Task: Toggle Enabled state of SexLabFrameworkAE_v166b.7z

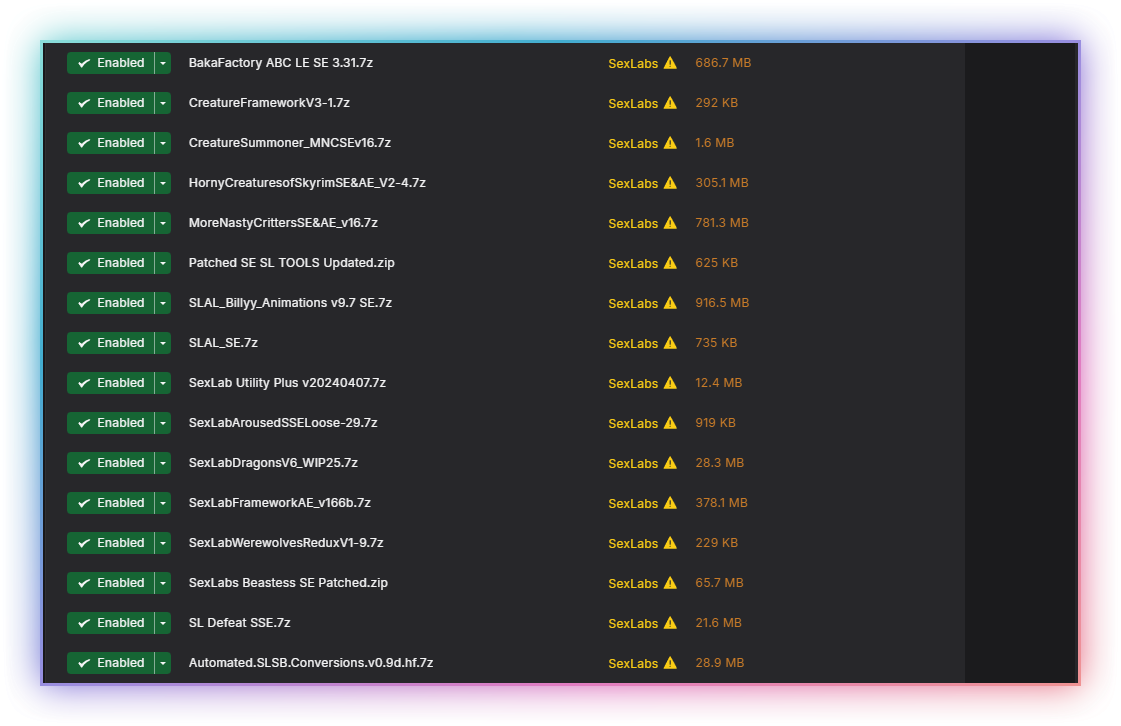Action: click(111, 503)
